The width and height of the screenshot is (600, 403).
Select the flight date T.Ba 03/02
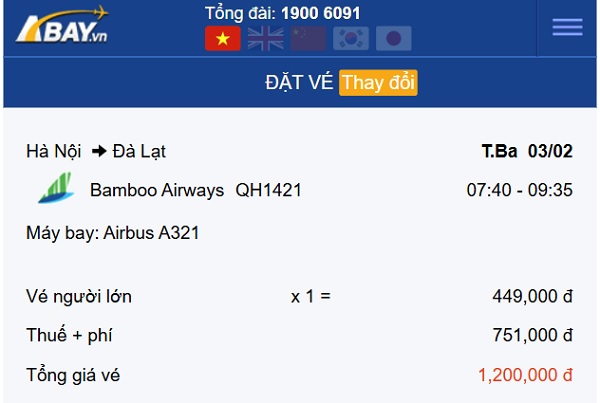526,152
